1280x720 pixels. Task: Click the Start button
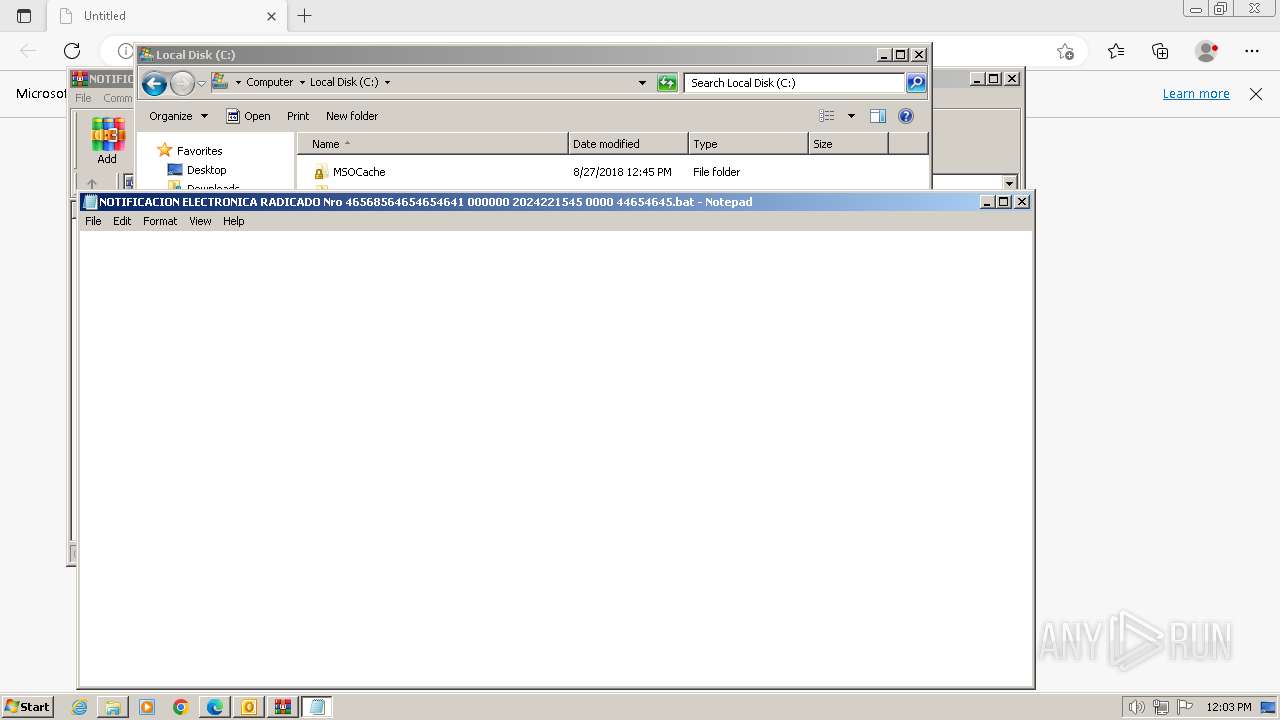tap(27, 707)
